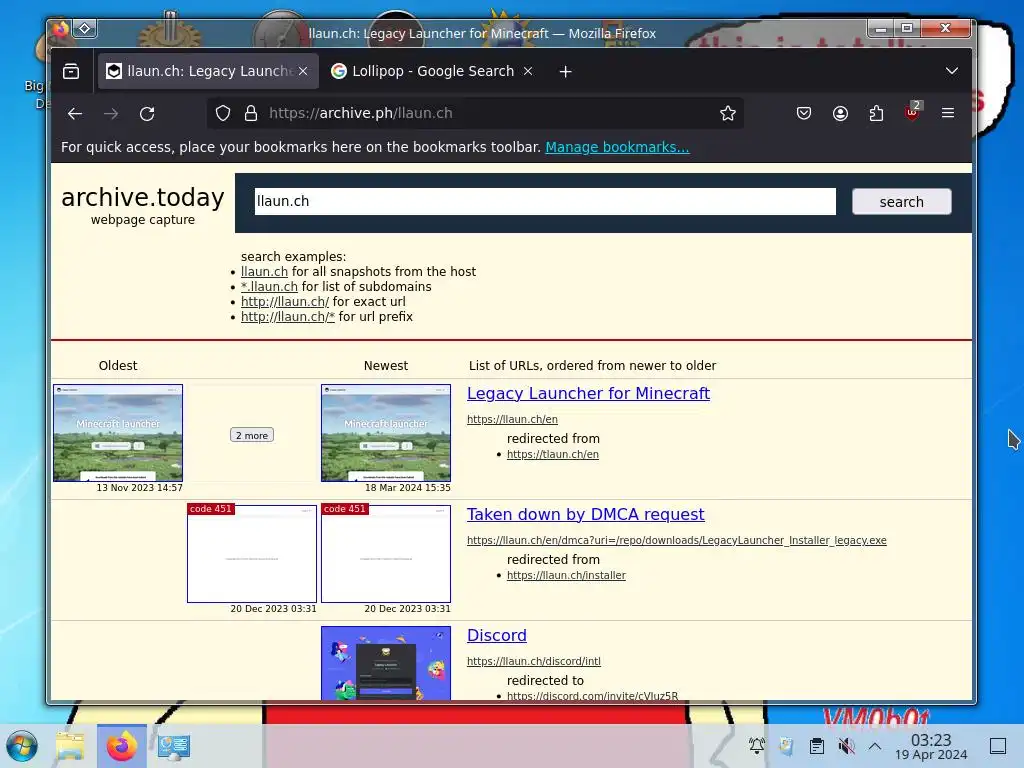Screen dimensions: 1024x768
Task: Open the Manage bookmarks link
Action: 617,148
